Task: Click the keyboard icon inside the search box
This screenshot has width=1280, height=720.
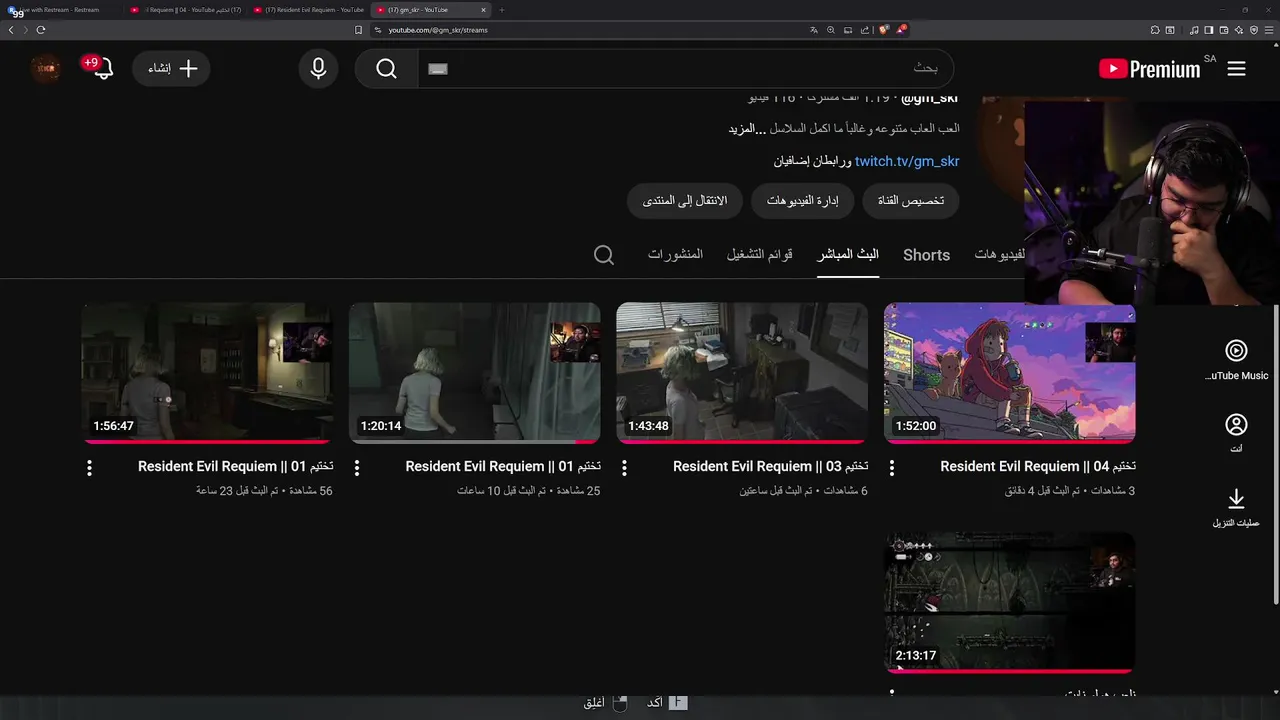Action: [438, 69]
